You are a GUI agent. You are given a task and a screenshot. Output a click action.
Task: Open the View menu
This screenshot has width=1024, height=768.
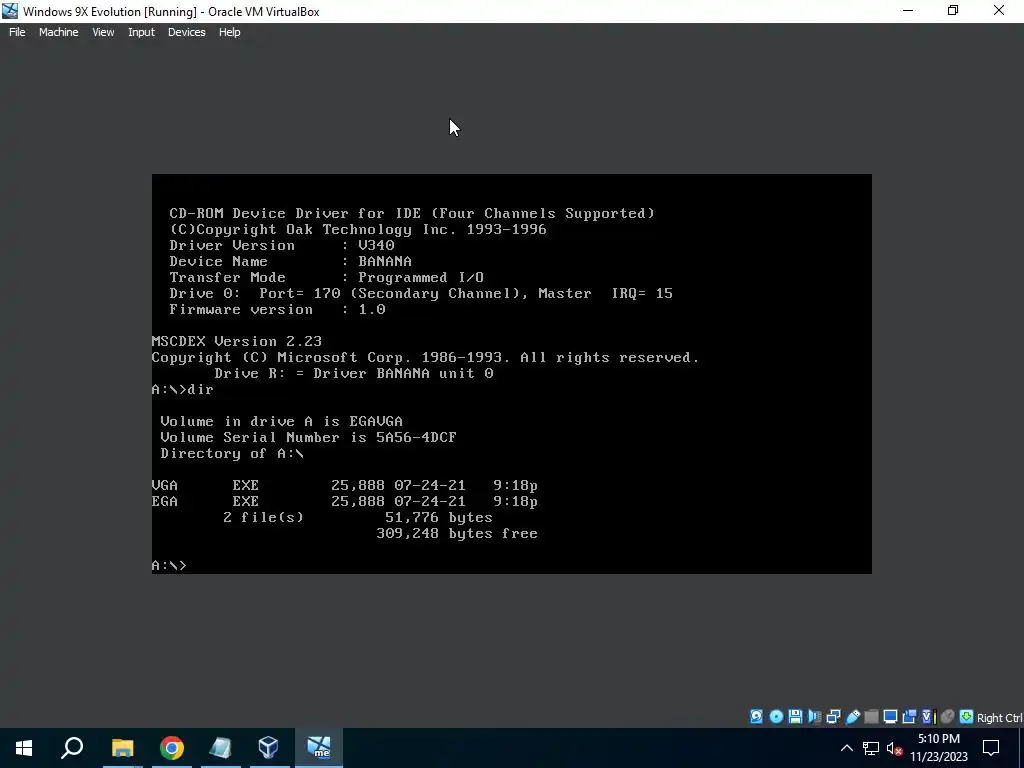[103, 32]
